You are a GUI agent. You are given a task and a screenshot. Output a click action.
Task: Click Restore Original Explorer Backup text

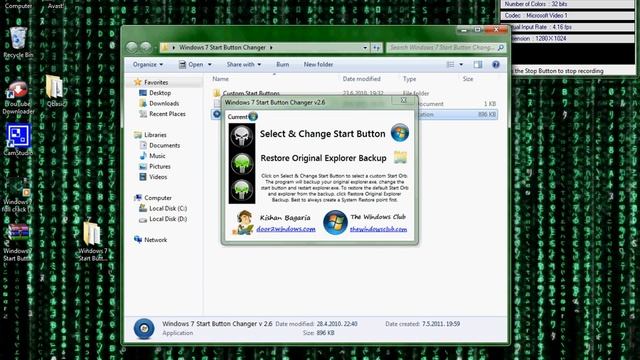[x=323, y=158]
